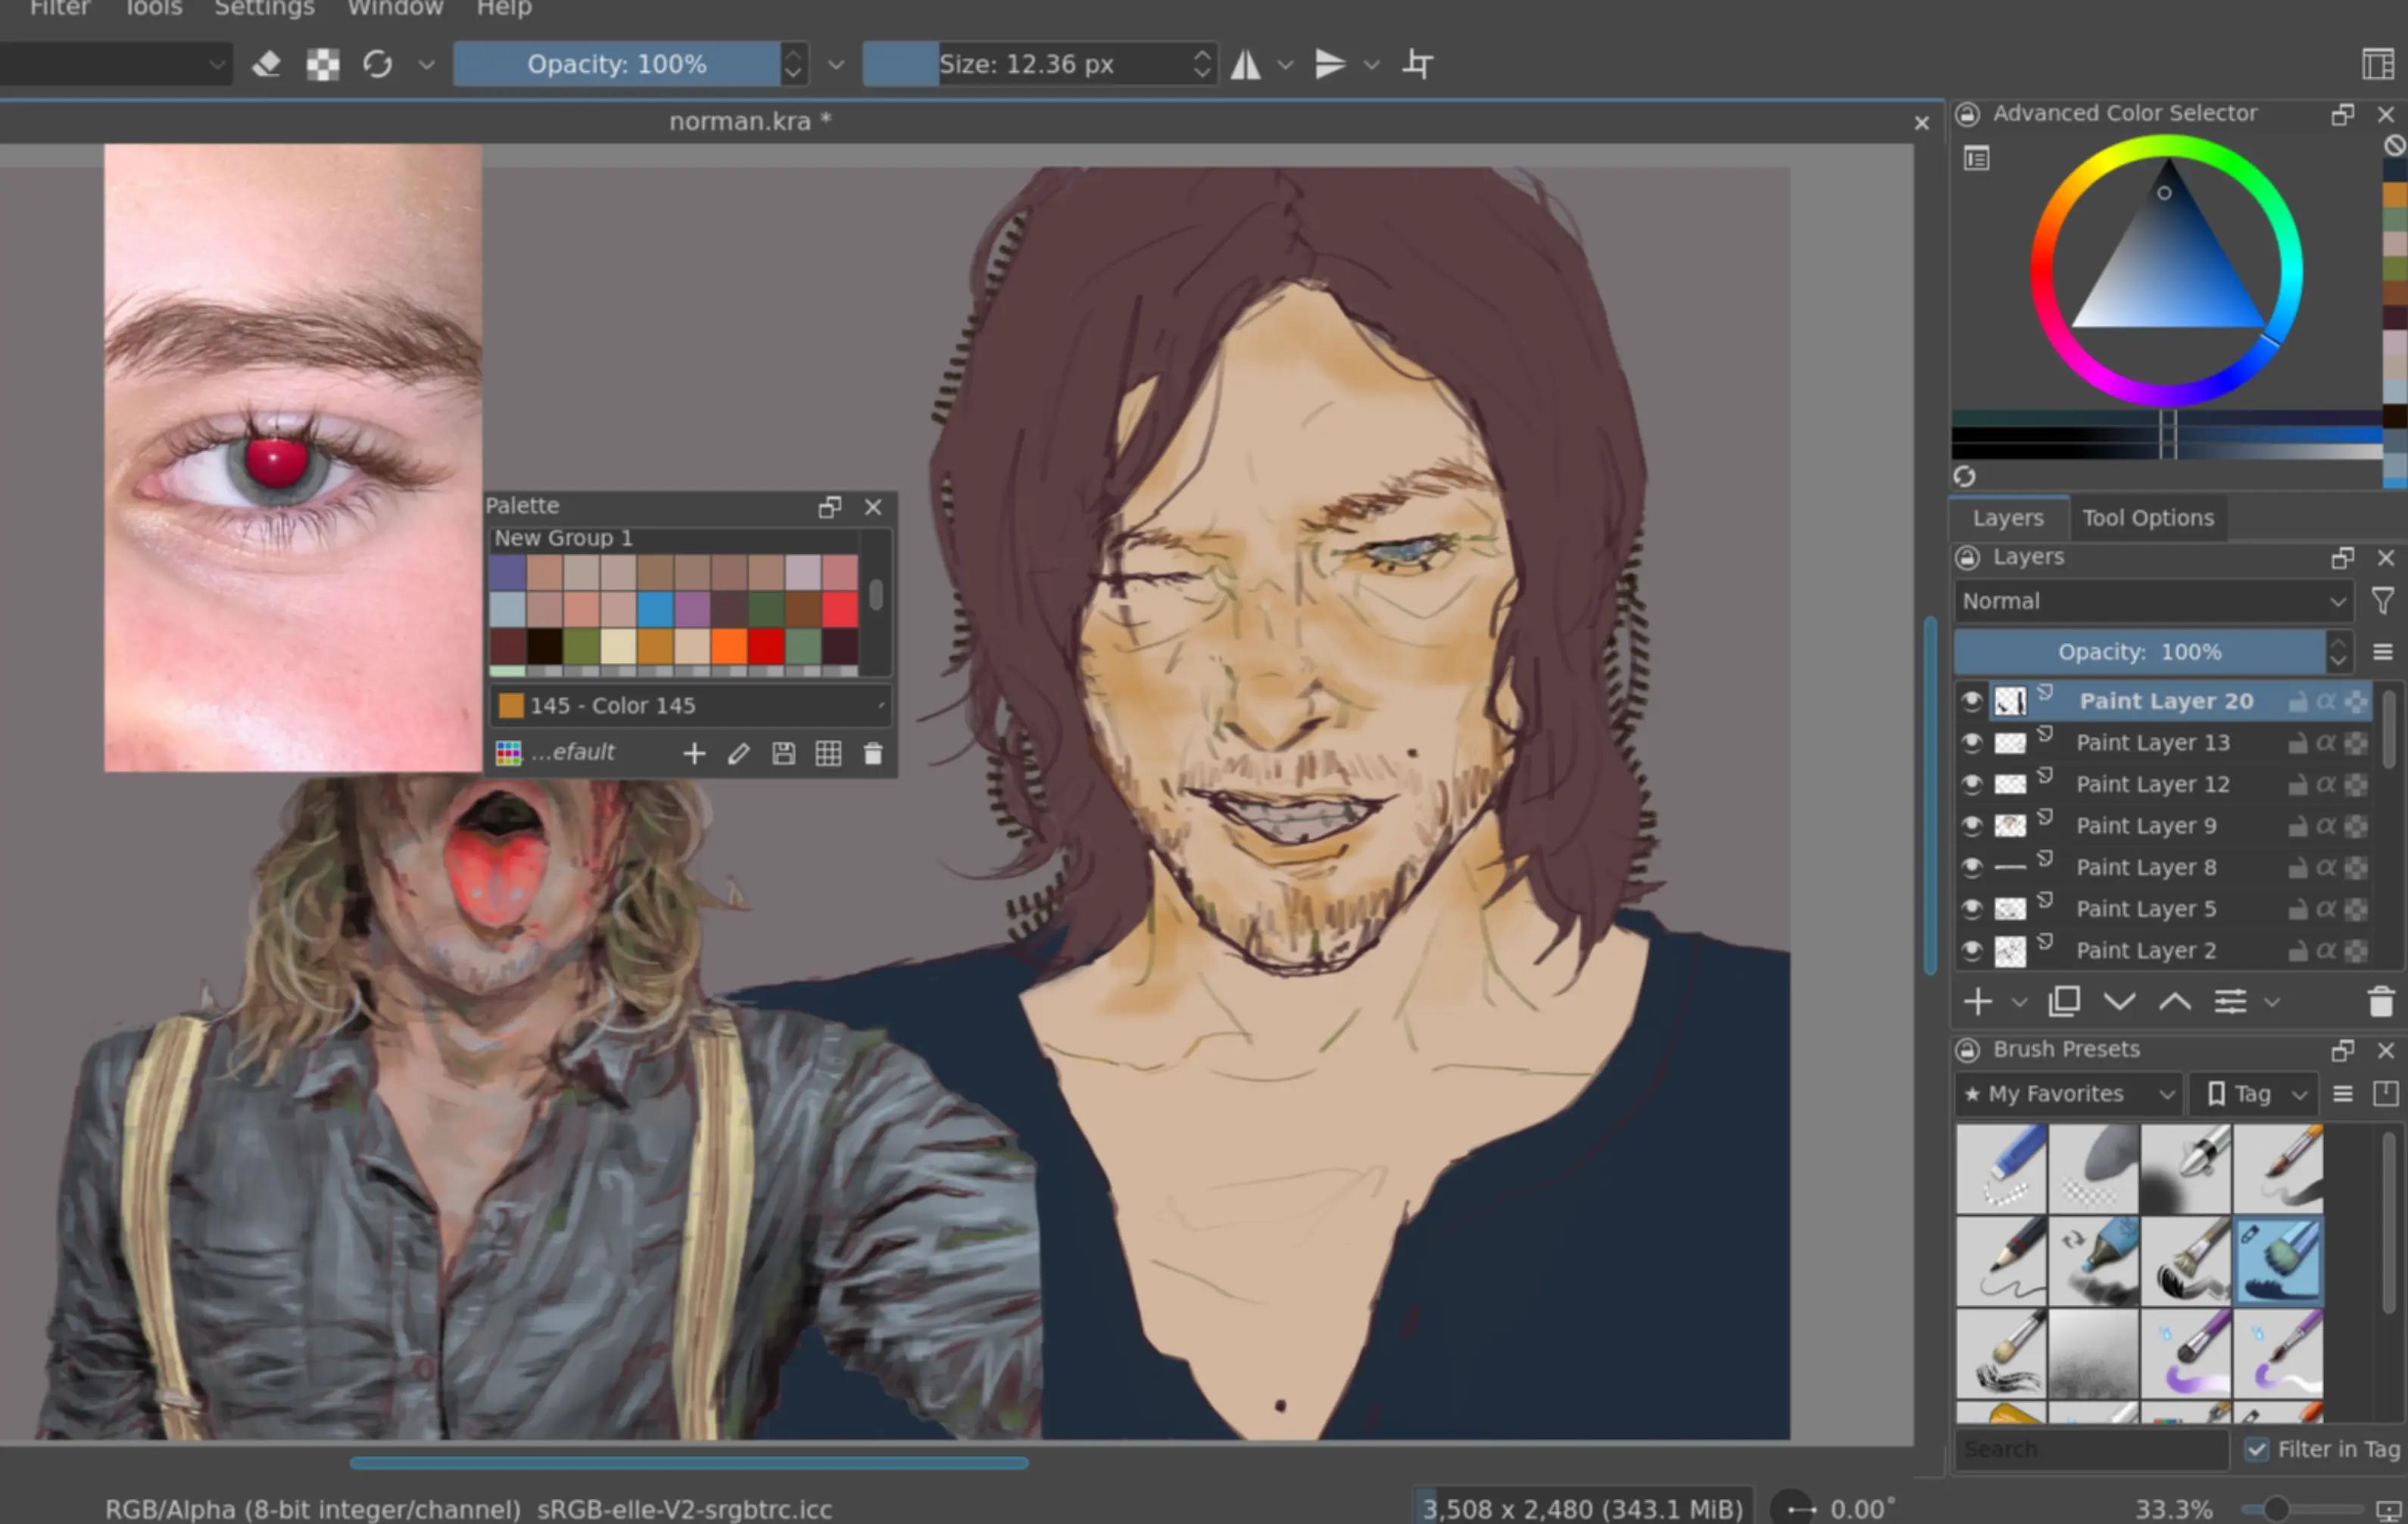Filter layers using the funnel icon
Viewport: 2408px width, 1524px height.
click(x=2382, y=601)
